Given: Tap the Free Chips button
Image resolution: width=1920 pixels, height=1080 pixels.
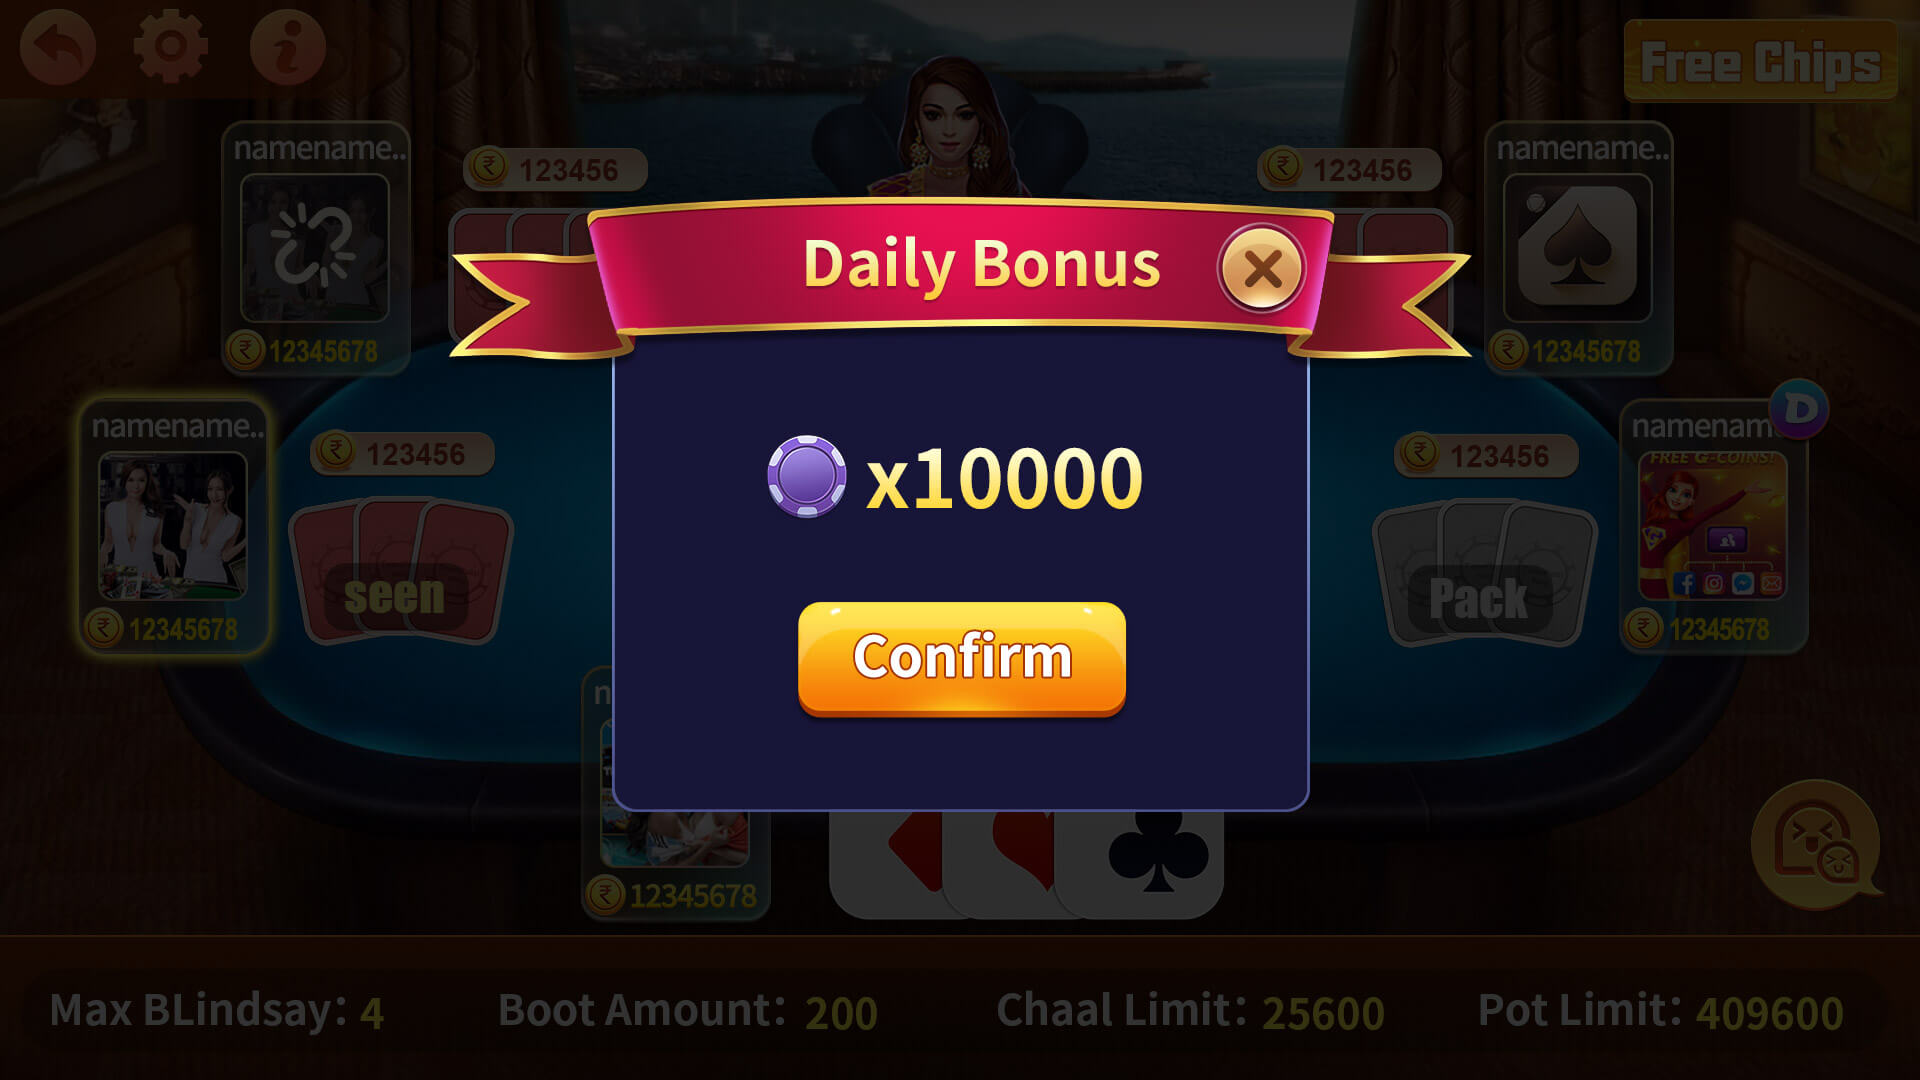Looking at the screenshot, I should point(1761,62).
